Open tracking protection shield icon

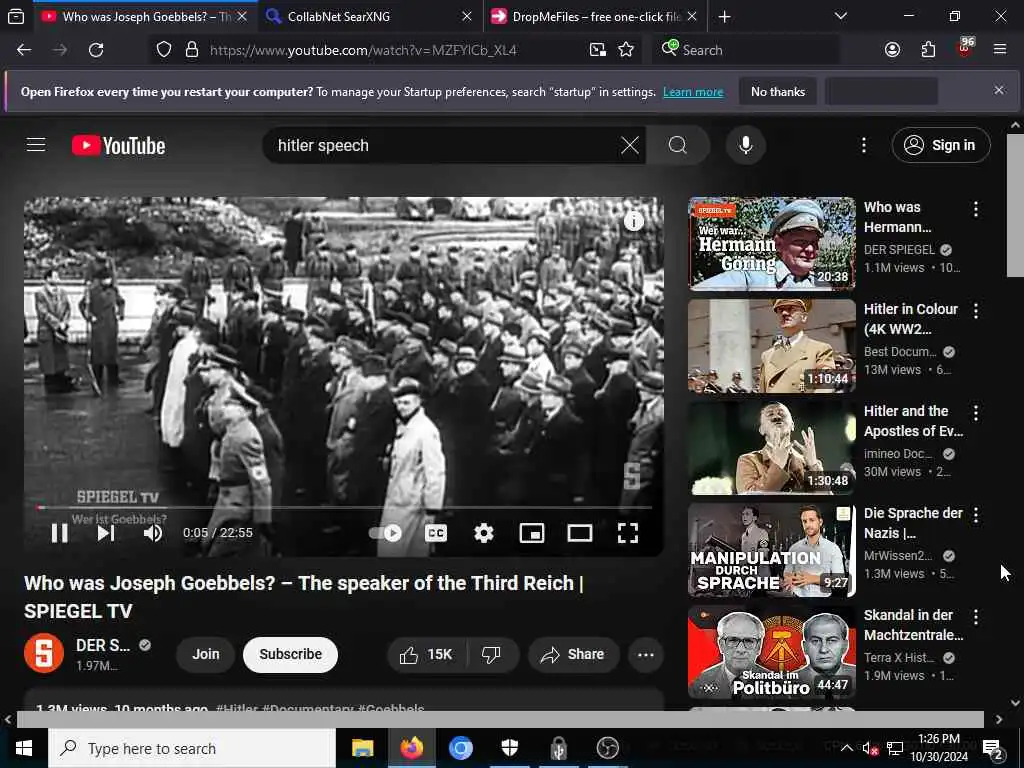[164, 50]
